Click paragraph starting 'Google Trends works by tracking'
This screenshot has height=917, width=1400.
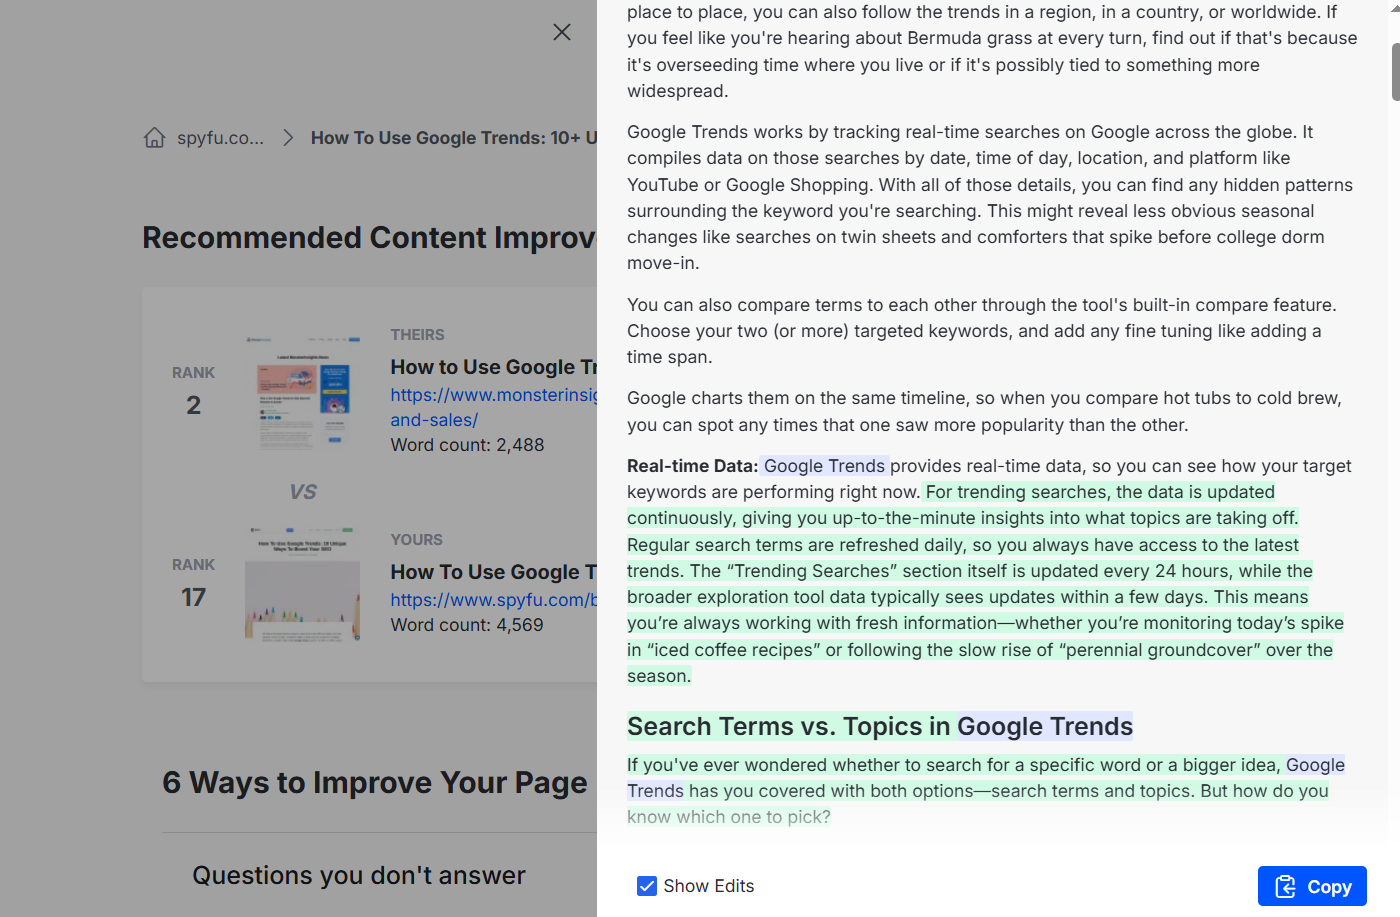(990, 198)
